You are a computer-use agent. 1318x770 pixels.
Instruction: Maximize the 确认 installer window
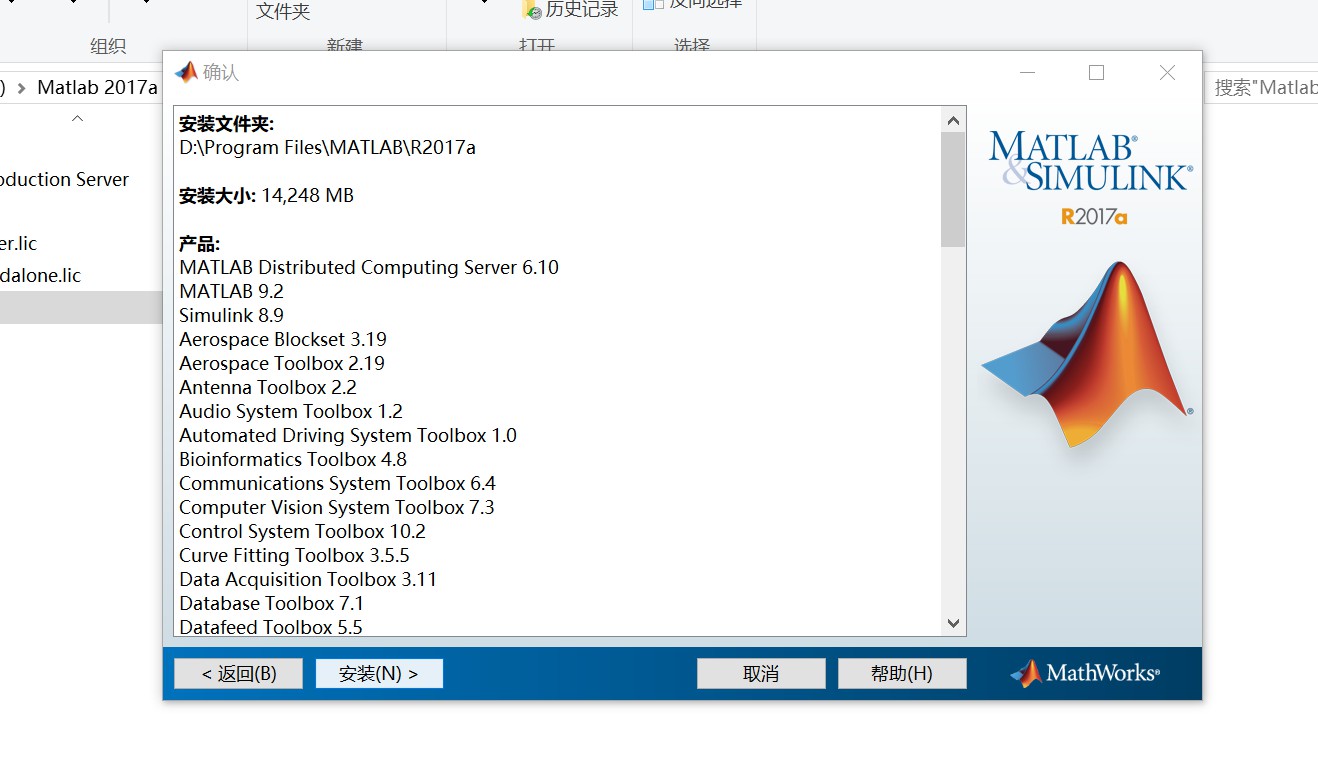point(1096,72)
